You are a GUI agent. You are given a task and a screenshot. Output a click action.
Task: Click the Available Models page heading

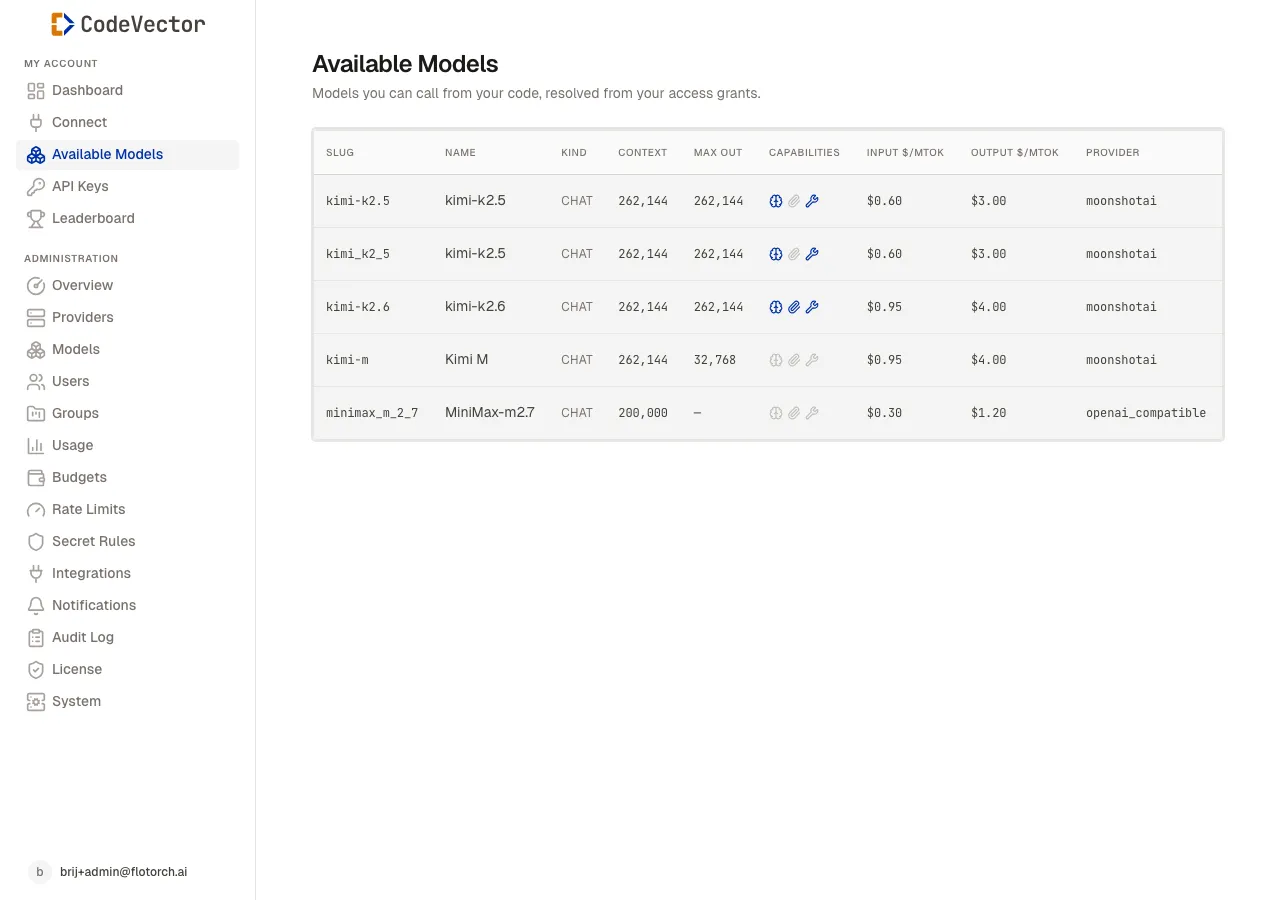click(x=405, y=64)
